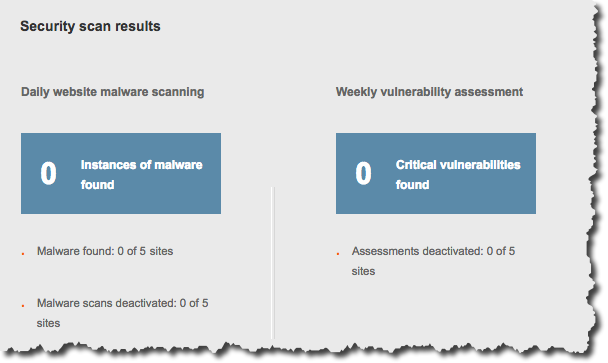This screenshot has height=363, width=608.
Task: Open the Instances of malware found tile
Action: 121,173
